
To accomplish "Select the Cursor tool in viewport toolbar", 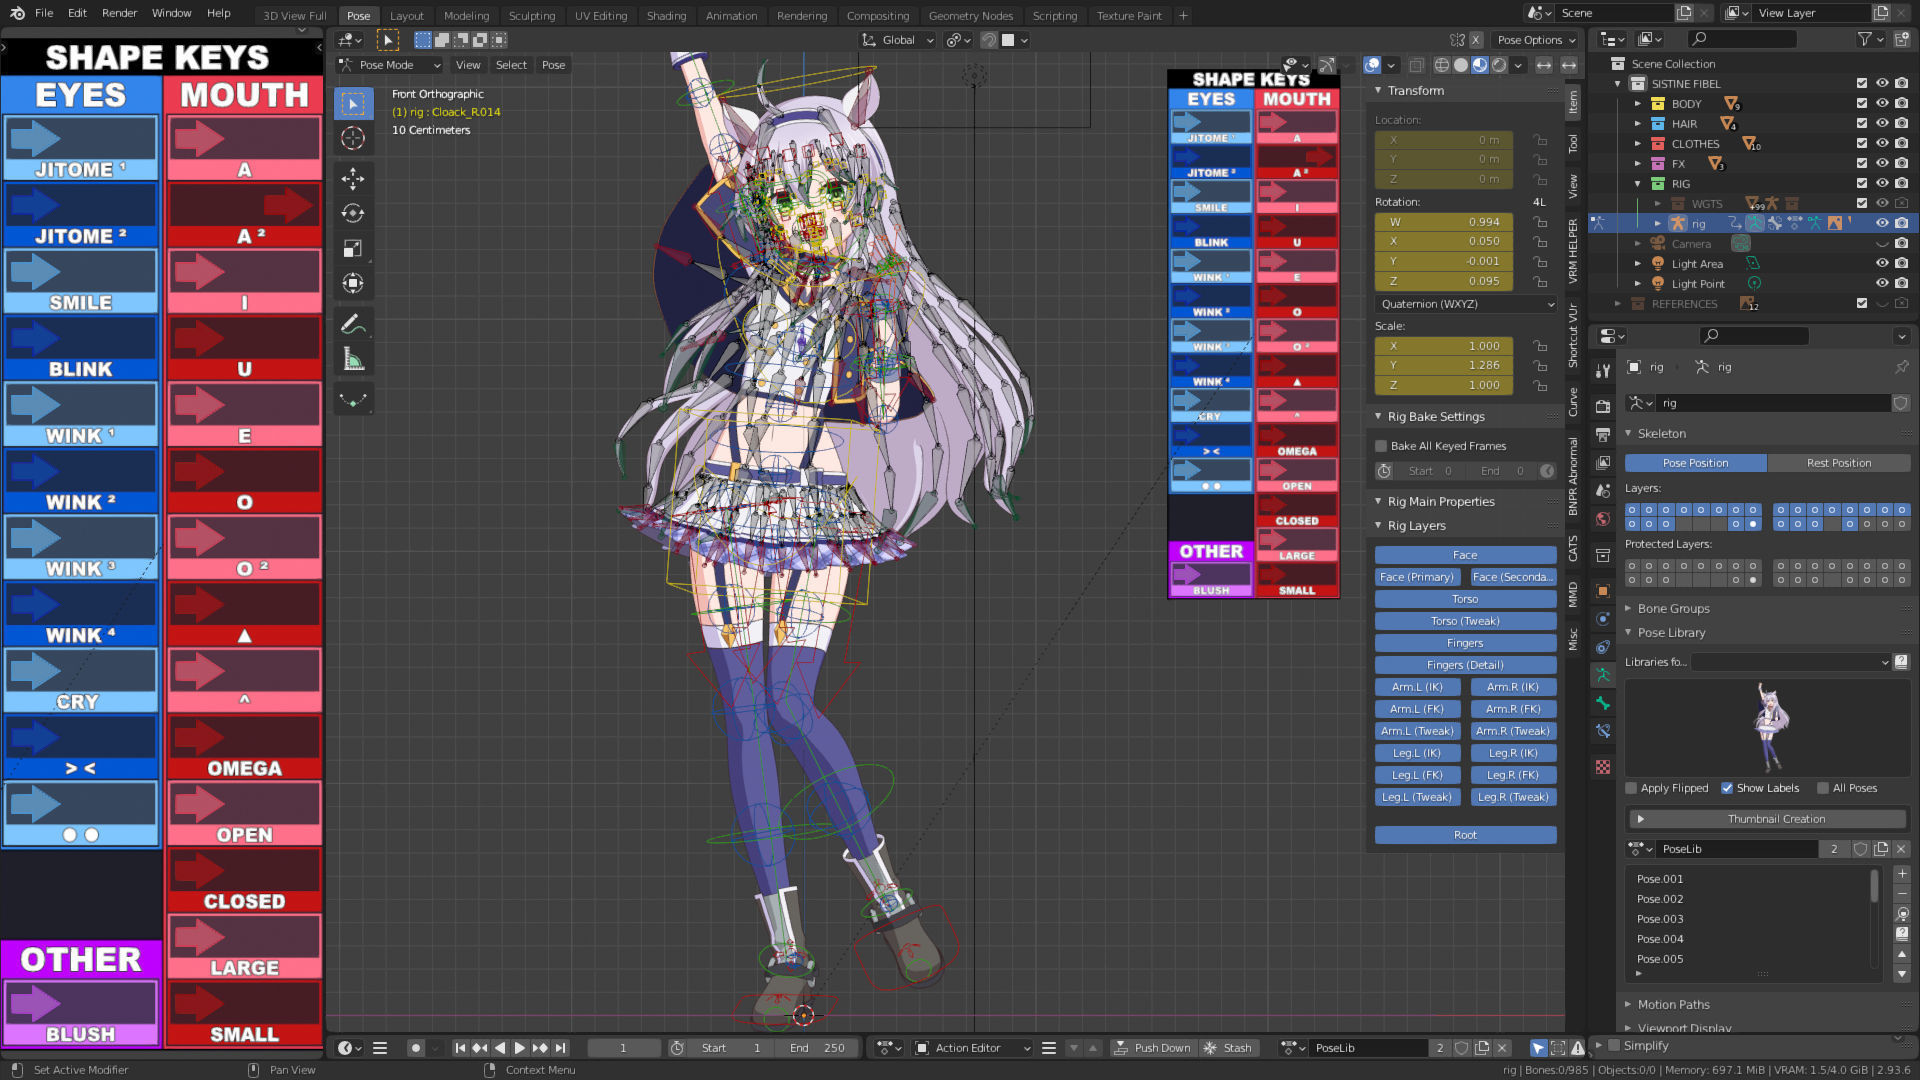I will [x=353, y=138].
